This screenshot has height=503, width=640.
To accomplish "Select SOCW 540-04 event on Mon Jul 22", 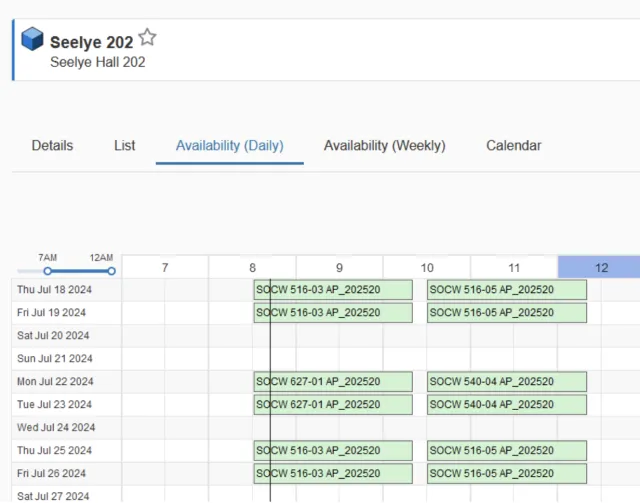I will pyautogui.click(x=506, y=382).
